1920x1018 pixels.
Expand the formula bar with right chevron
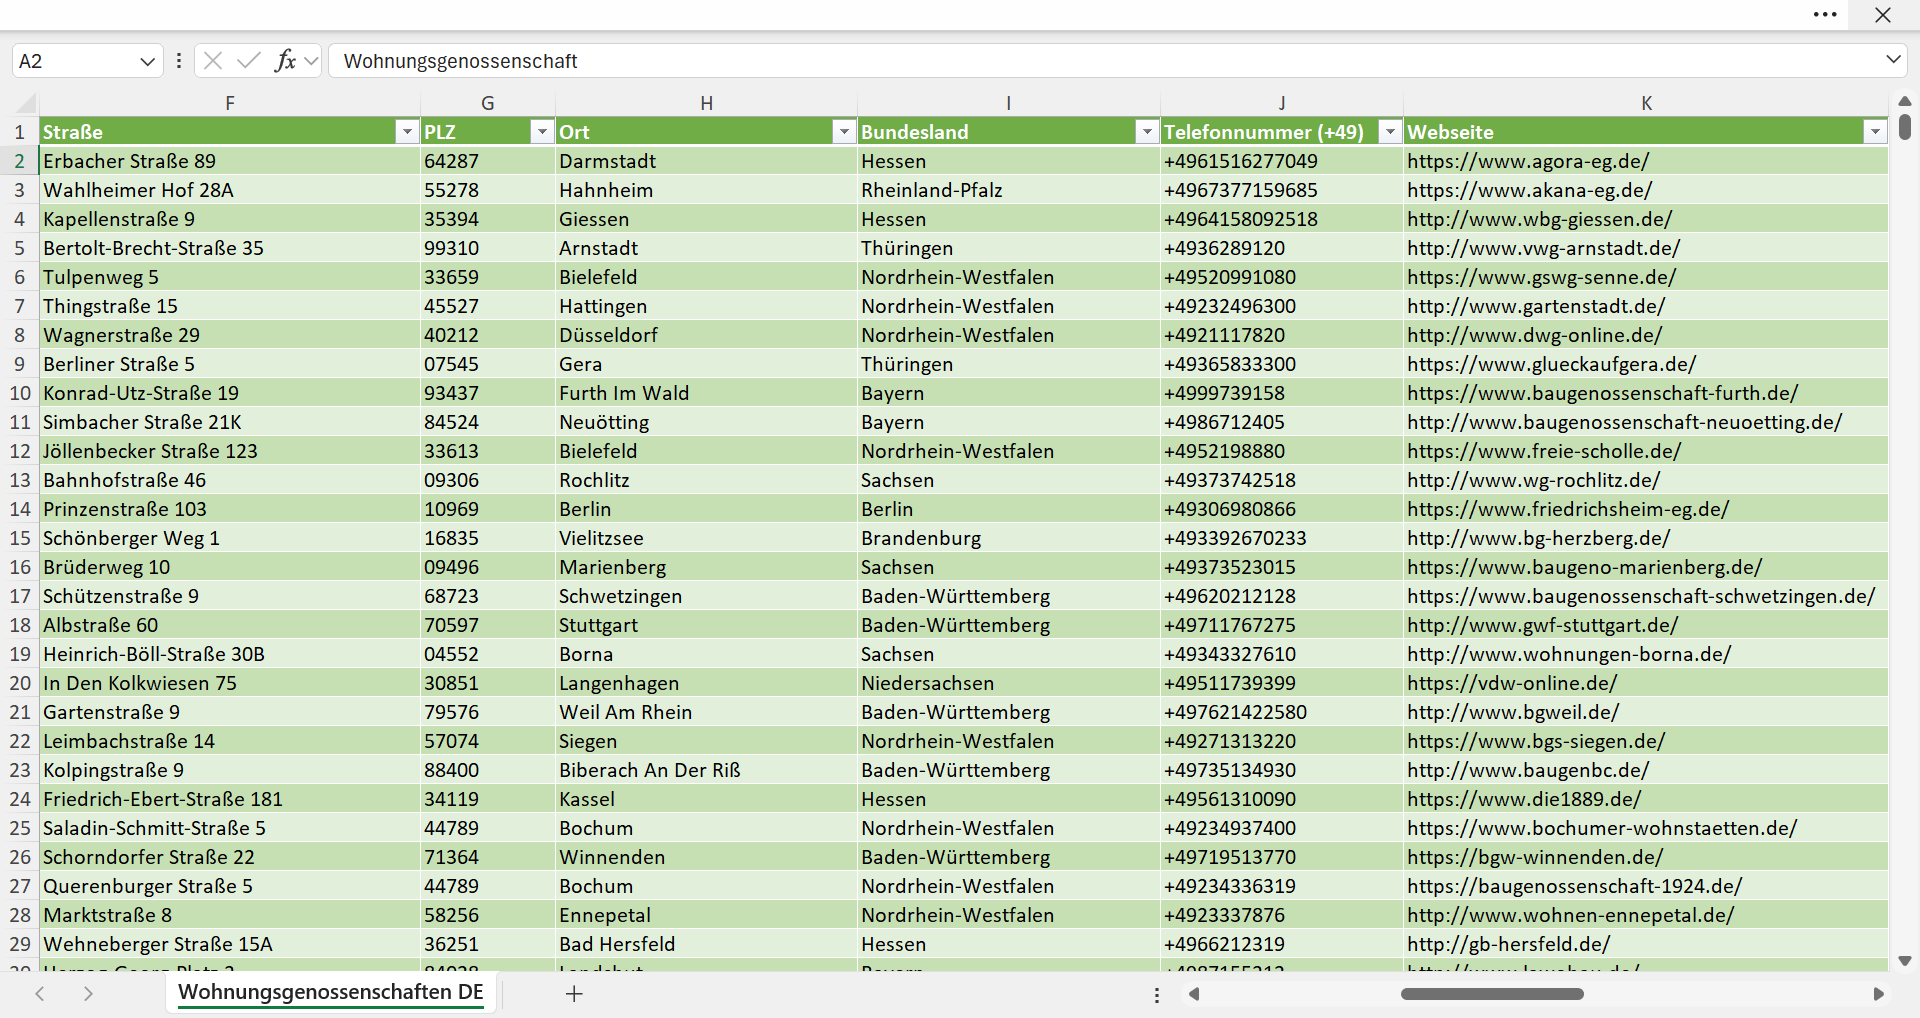(1893, 60)
